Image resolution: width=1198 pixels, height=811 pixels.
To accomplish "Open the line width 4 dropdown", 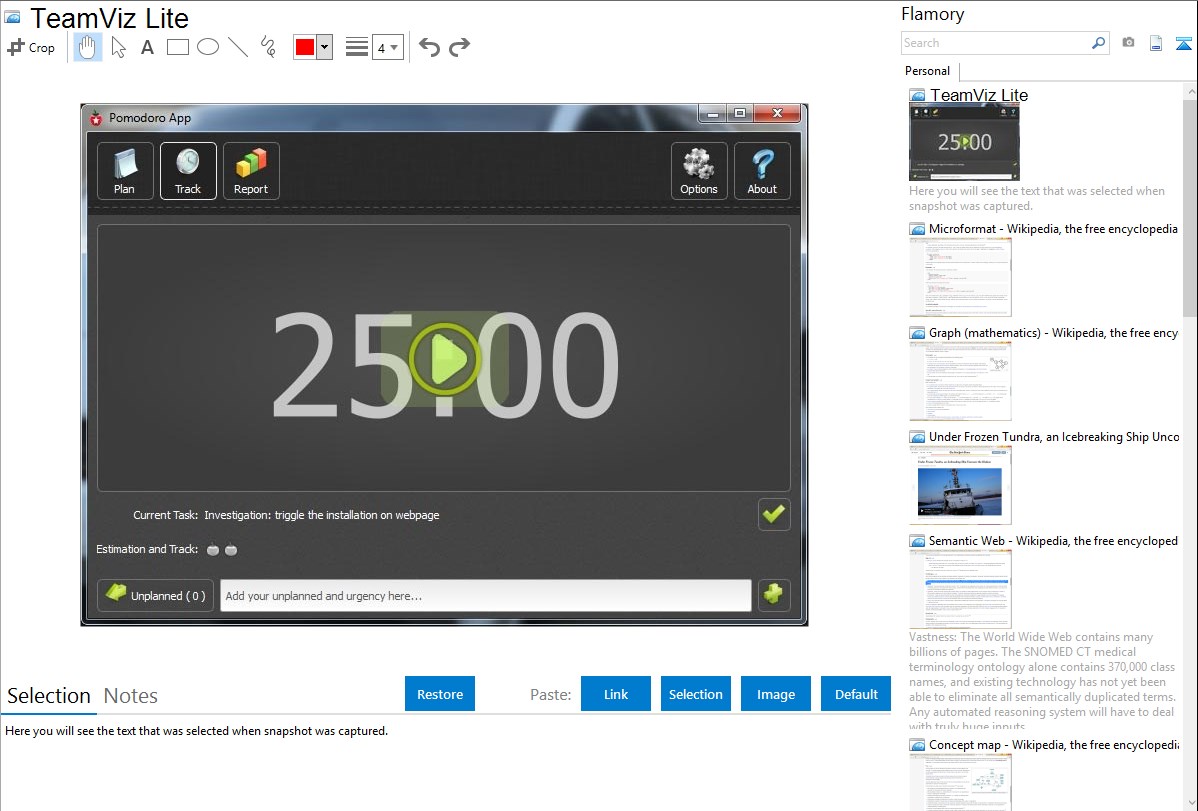I will 387,47.
